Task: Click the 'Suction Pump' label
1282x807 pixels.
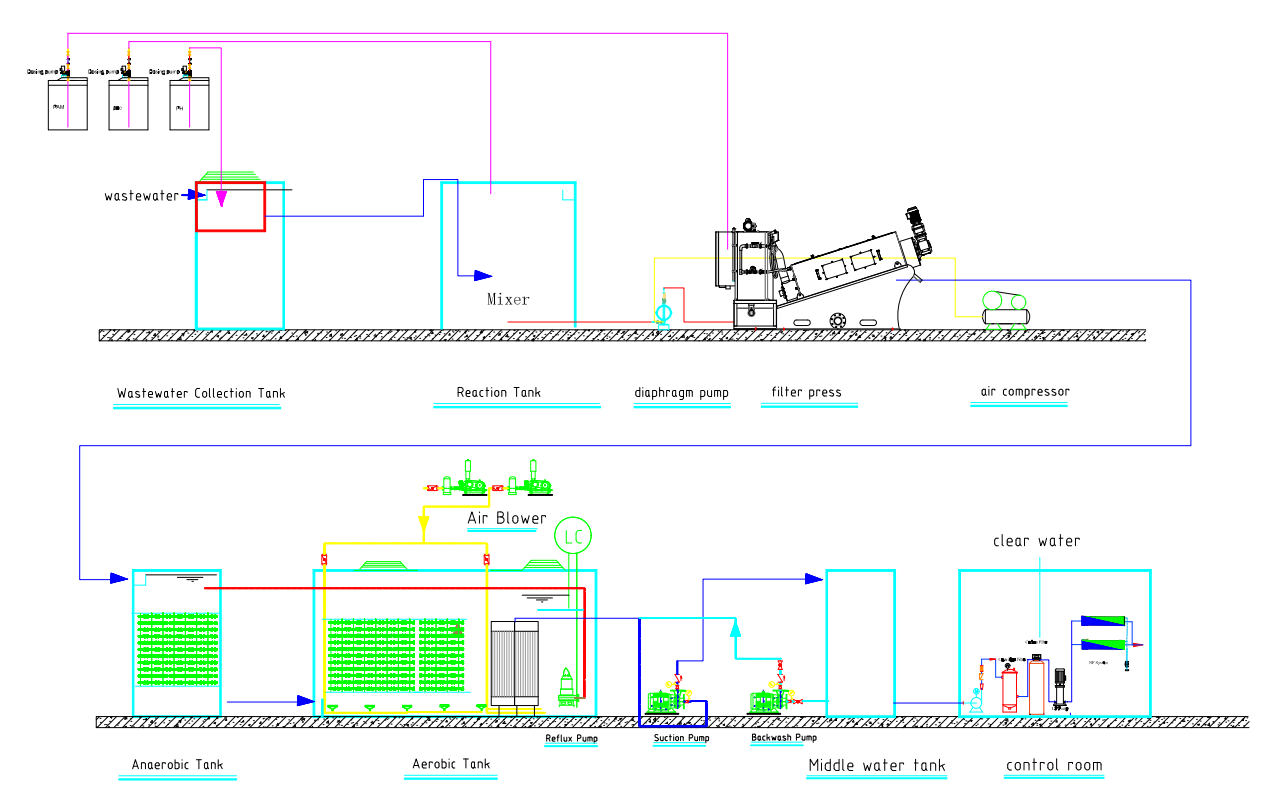Action: click(682, 739)
